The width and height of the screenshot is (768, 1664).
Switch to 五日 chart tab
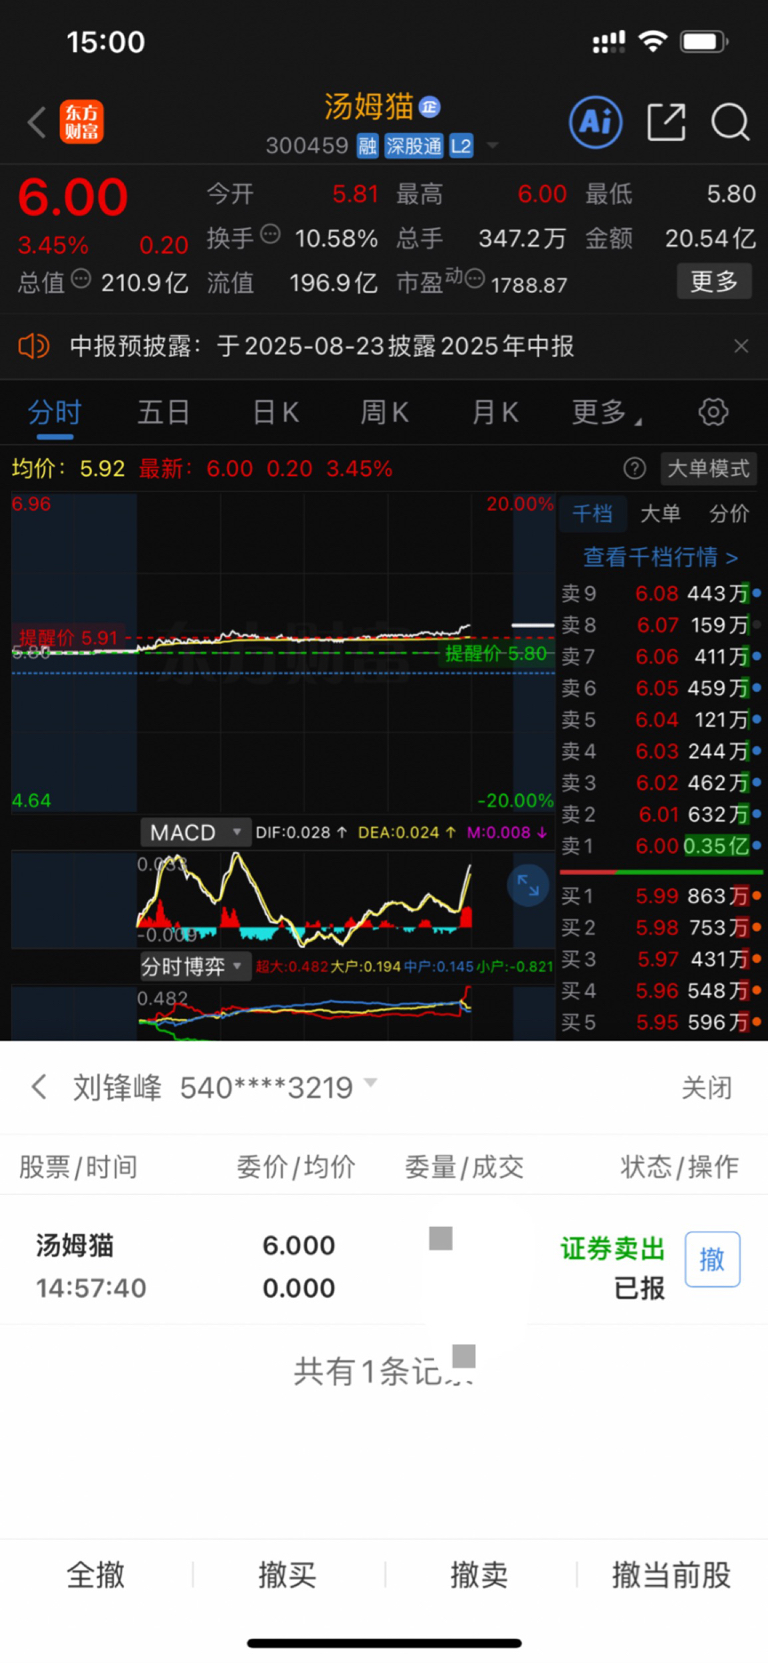pyautogui.click(x=163, y=412)
